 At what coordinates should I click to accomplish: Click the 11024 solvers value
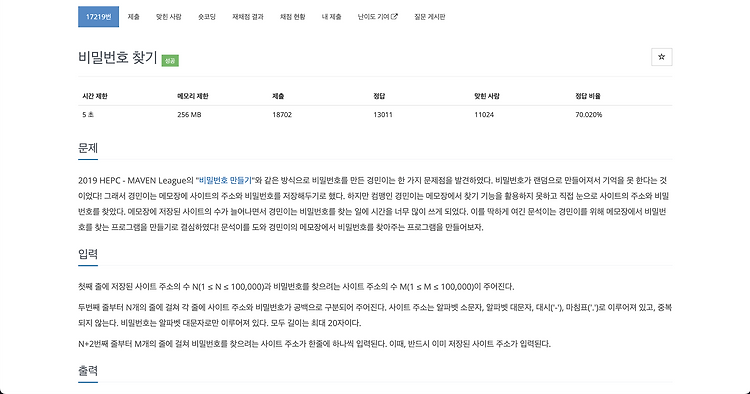[484, 115]
